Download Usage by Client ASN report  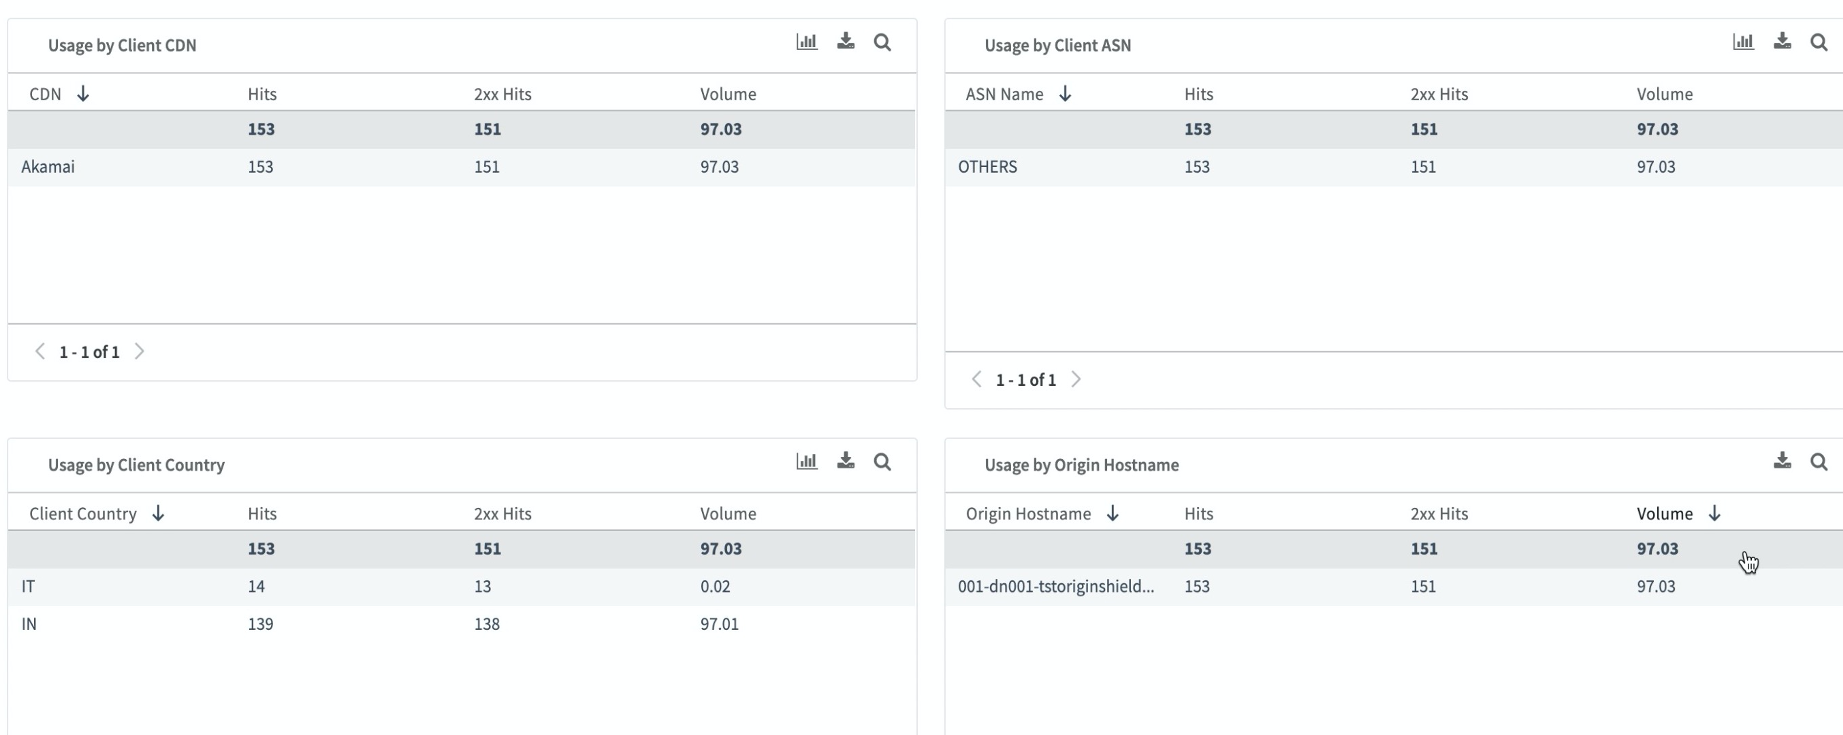coord(1782,42)
